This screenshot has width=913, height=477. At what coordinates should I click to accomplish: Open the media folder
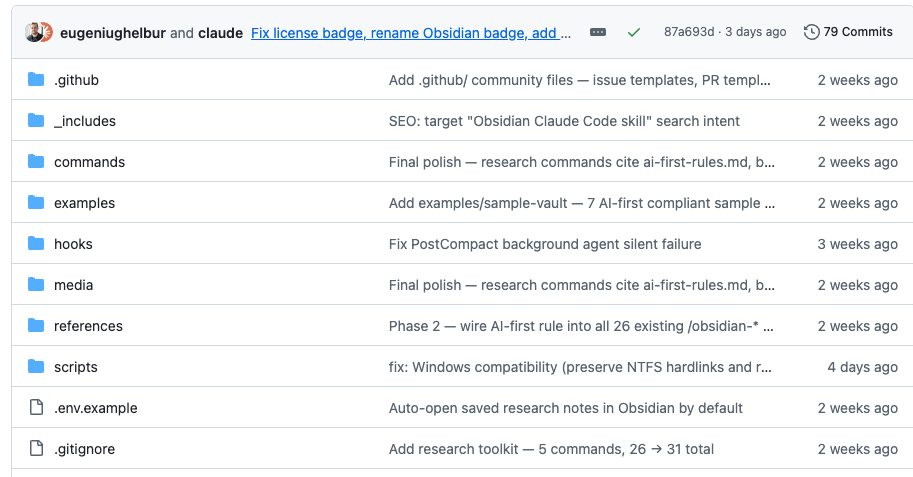73,285
